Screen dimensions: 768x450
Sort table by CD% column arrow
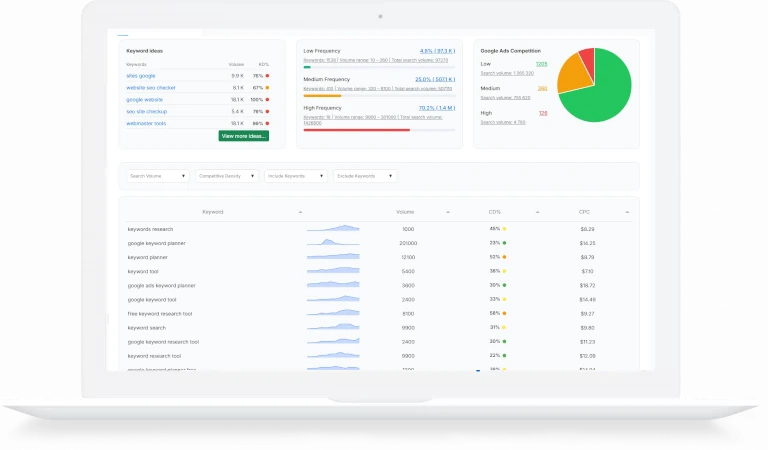[x=537, y=212]
